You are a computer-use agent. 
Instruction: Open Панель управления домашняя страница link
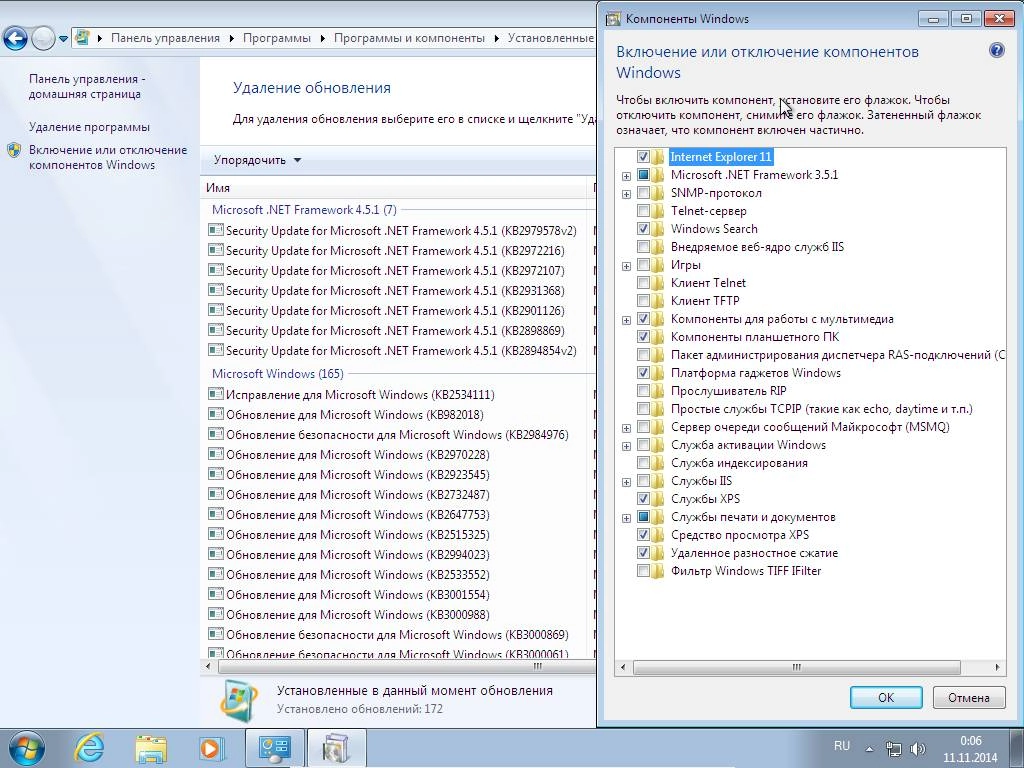point(87,86)
